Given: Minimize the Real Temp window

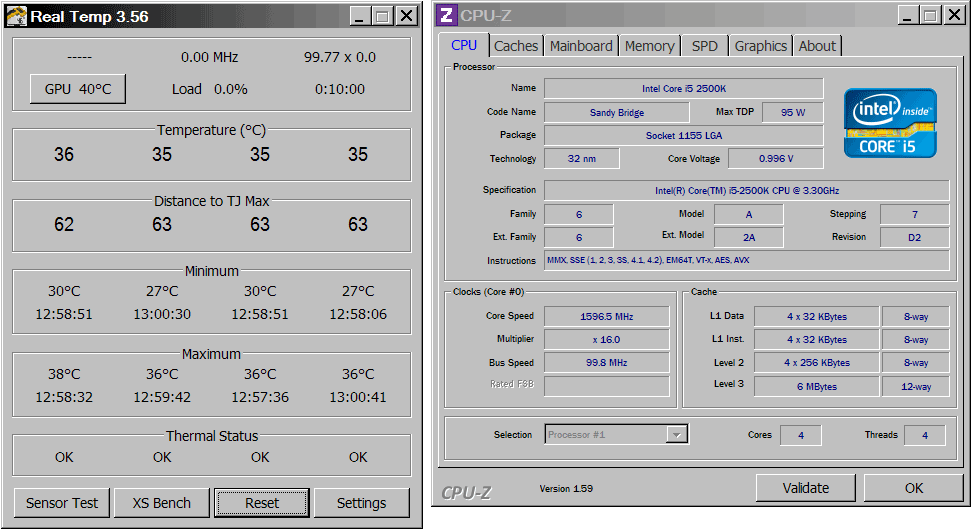Looking at the screenshot, I should coord(359,16).
